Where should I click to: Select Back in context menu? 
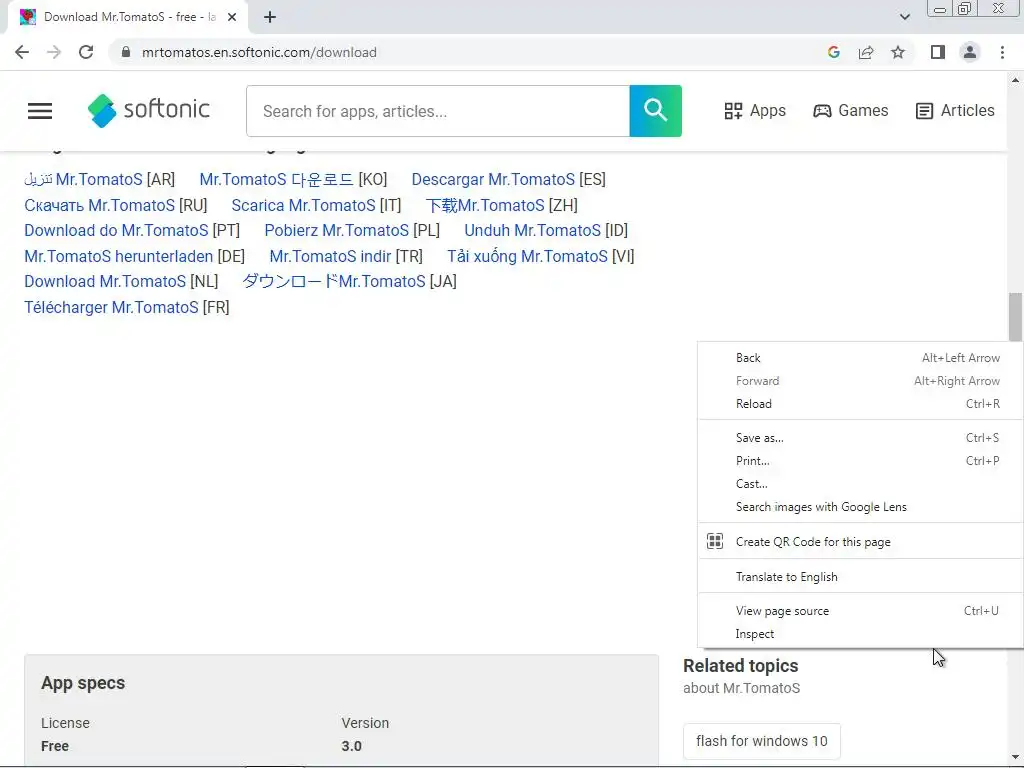[x=860, y=358]
